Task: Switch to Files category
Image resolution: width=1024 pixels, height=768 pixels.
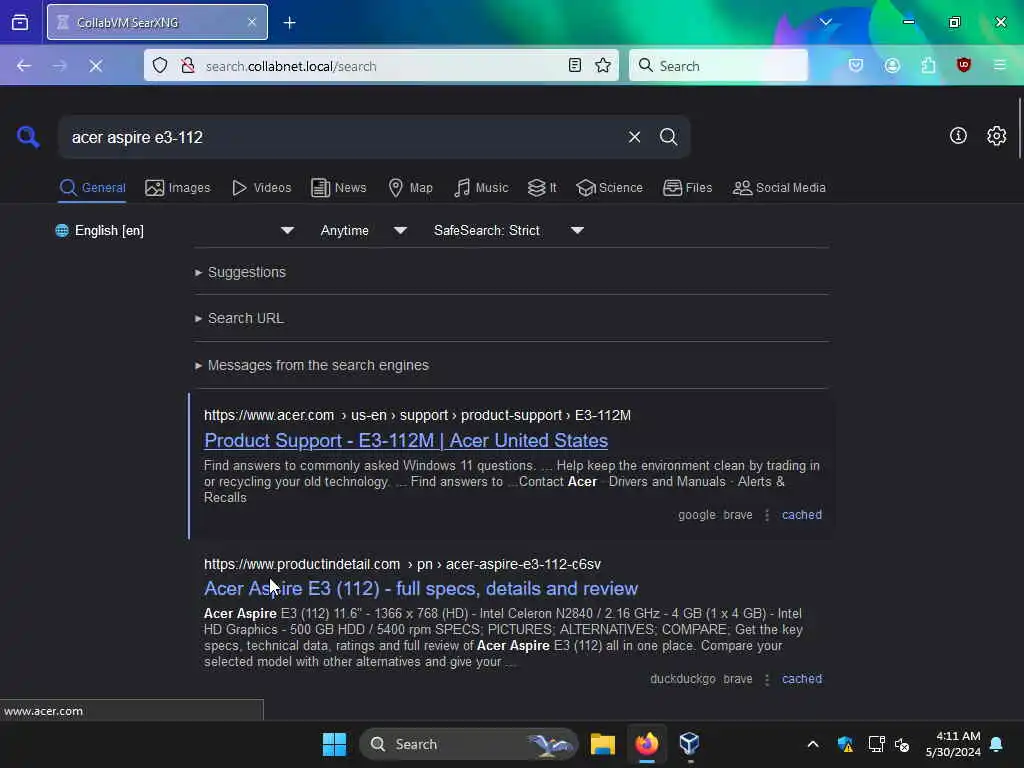Action: coord(687,188)
